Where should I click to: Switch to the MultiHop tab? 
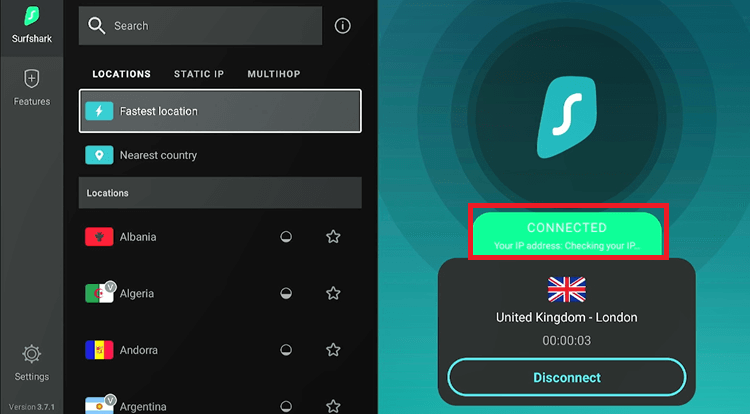[274, 74]
